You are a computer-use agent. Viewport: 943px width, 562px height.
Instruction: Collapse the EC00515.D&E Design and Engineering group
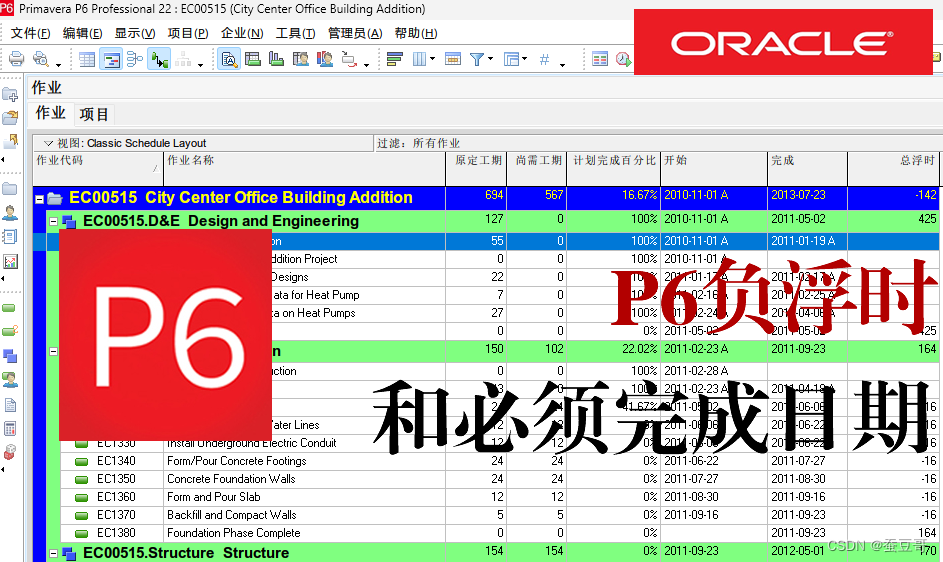point(54,221)
